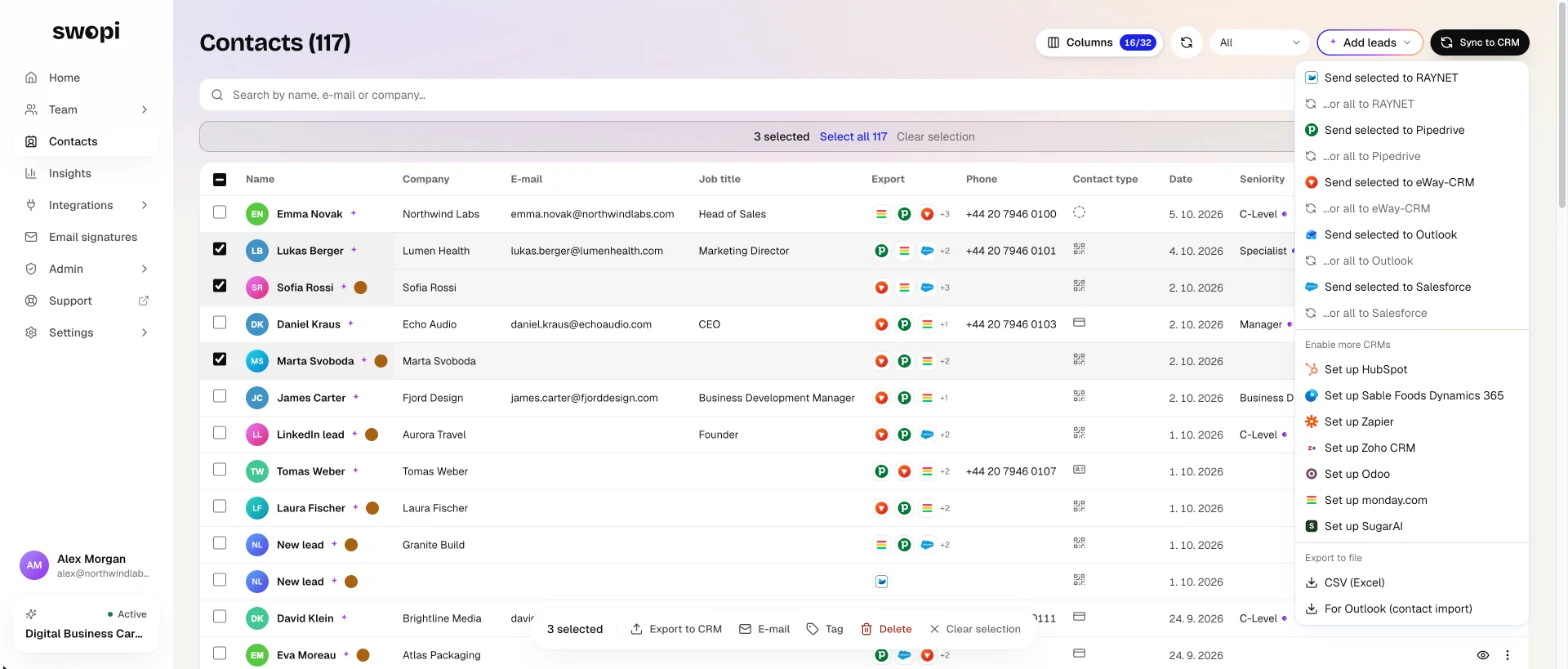1568x669 pixels.
Task: Toggle the select-all header checkbox
Action: (220, 179)
